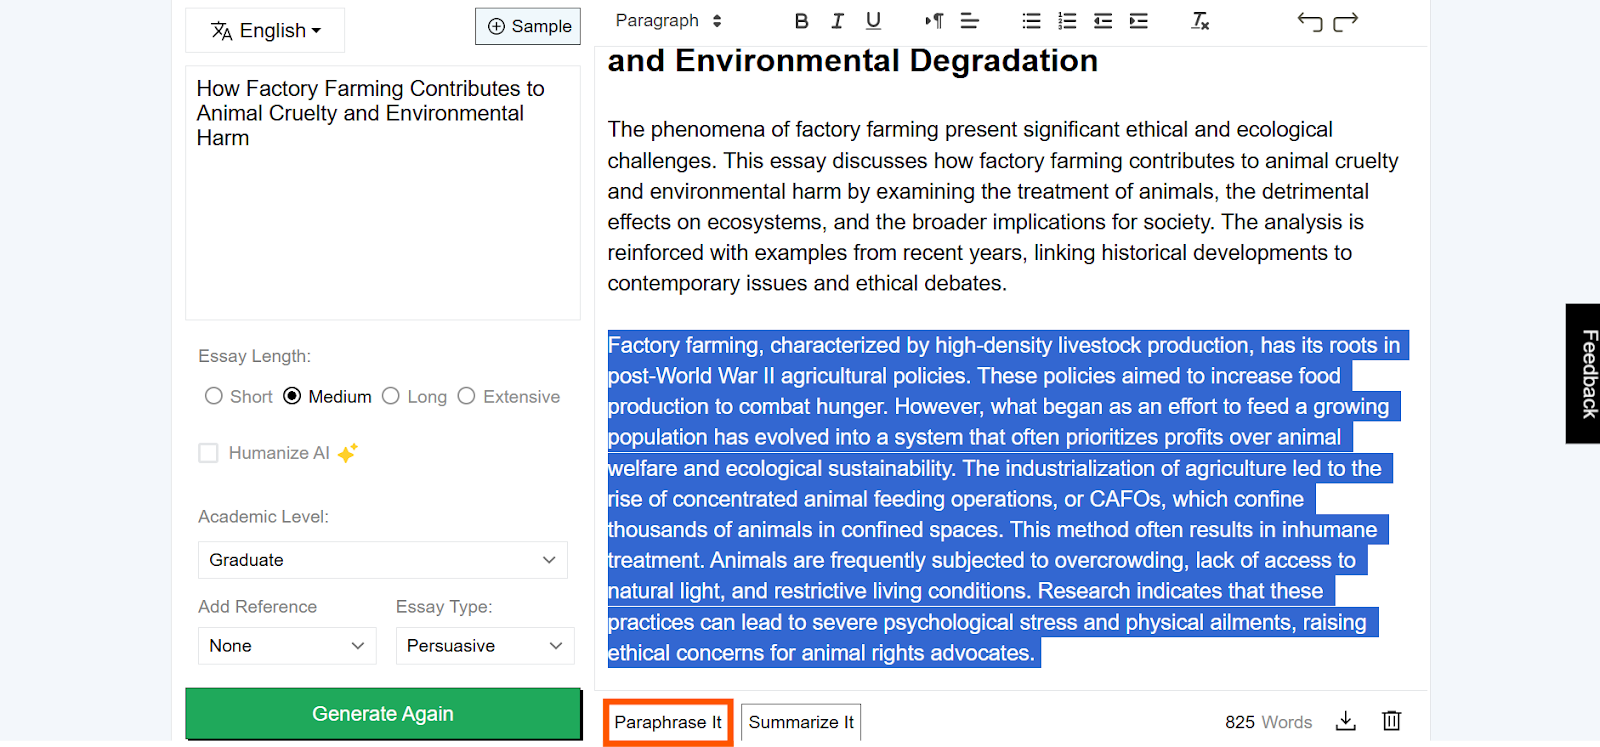
Task: Delete essay with trash icon
Action: coord(1391,721)
